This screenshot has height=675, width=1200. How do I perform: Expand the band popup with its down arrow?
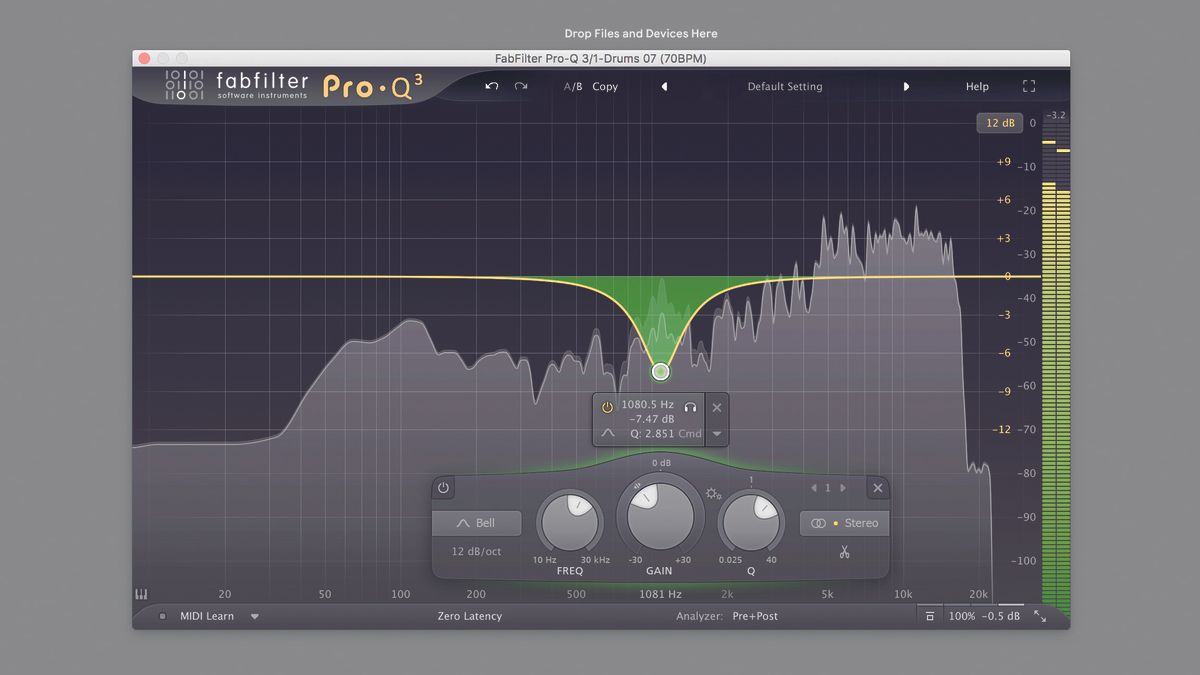[x=716, y=433]
